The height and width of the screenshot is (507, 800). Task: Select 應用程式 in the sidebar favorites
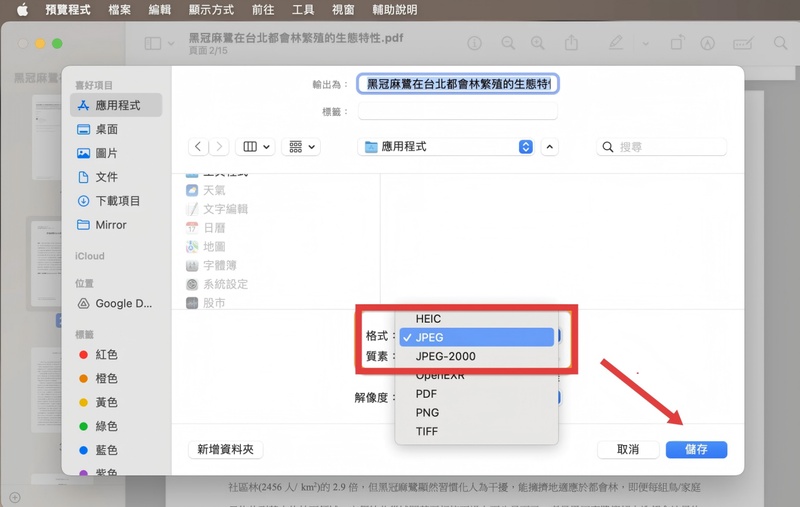tap(117, 105)
